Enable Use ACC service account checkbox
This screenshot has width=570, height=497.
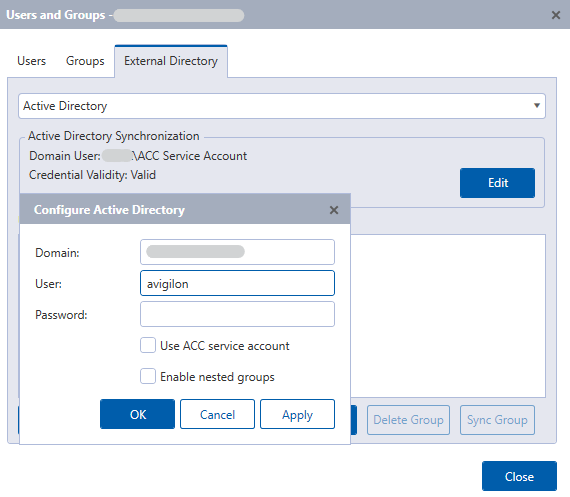pyautogui.click(x=148, y=345)
